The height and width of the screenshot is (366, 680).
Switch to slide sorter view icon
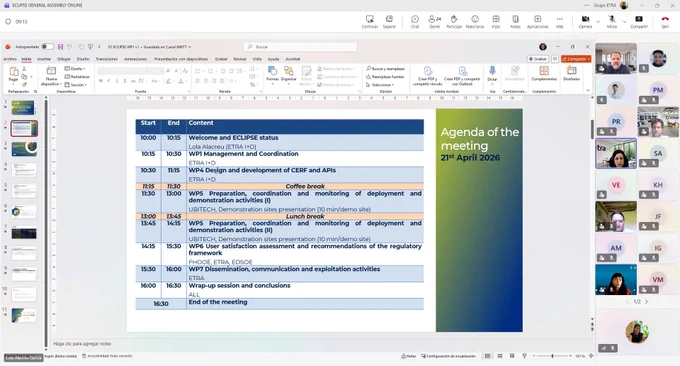tap(500, 356)
